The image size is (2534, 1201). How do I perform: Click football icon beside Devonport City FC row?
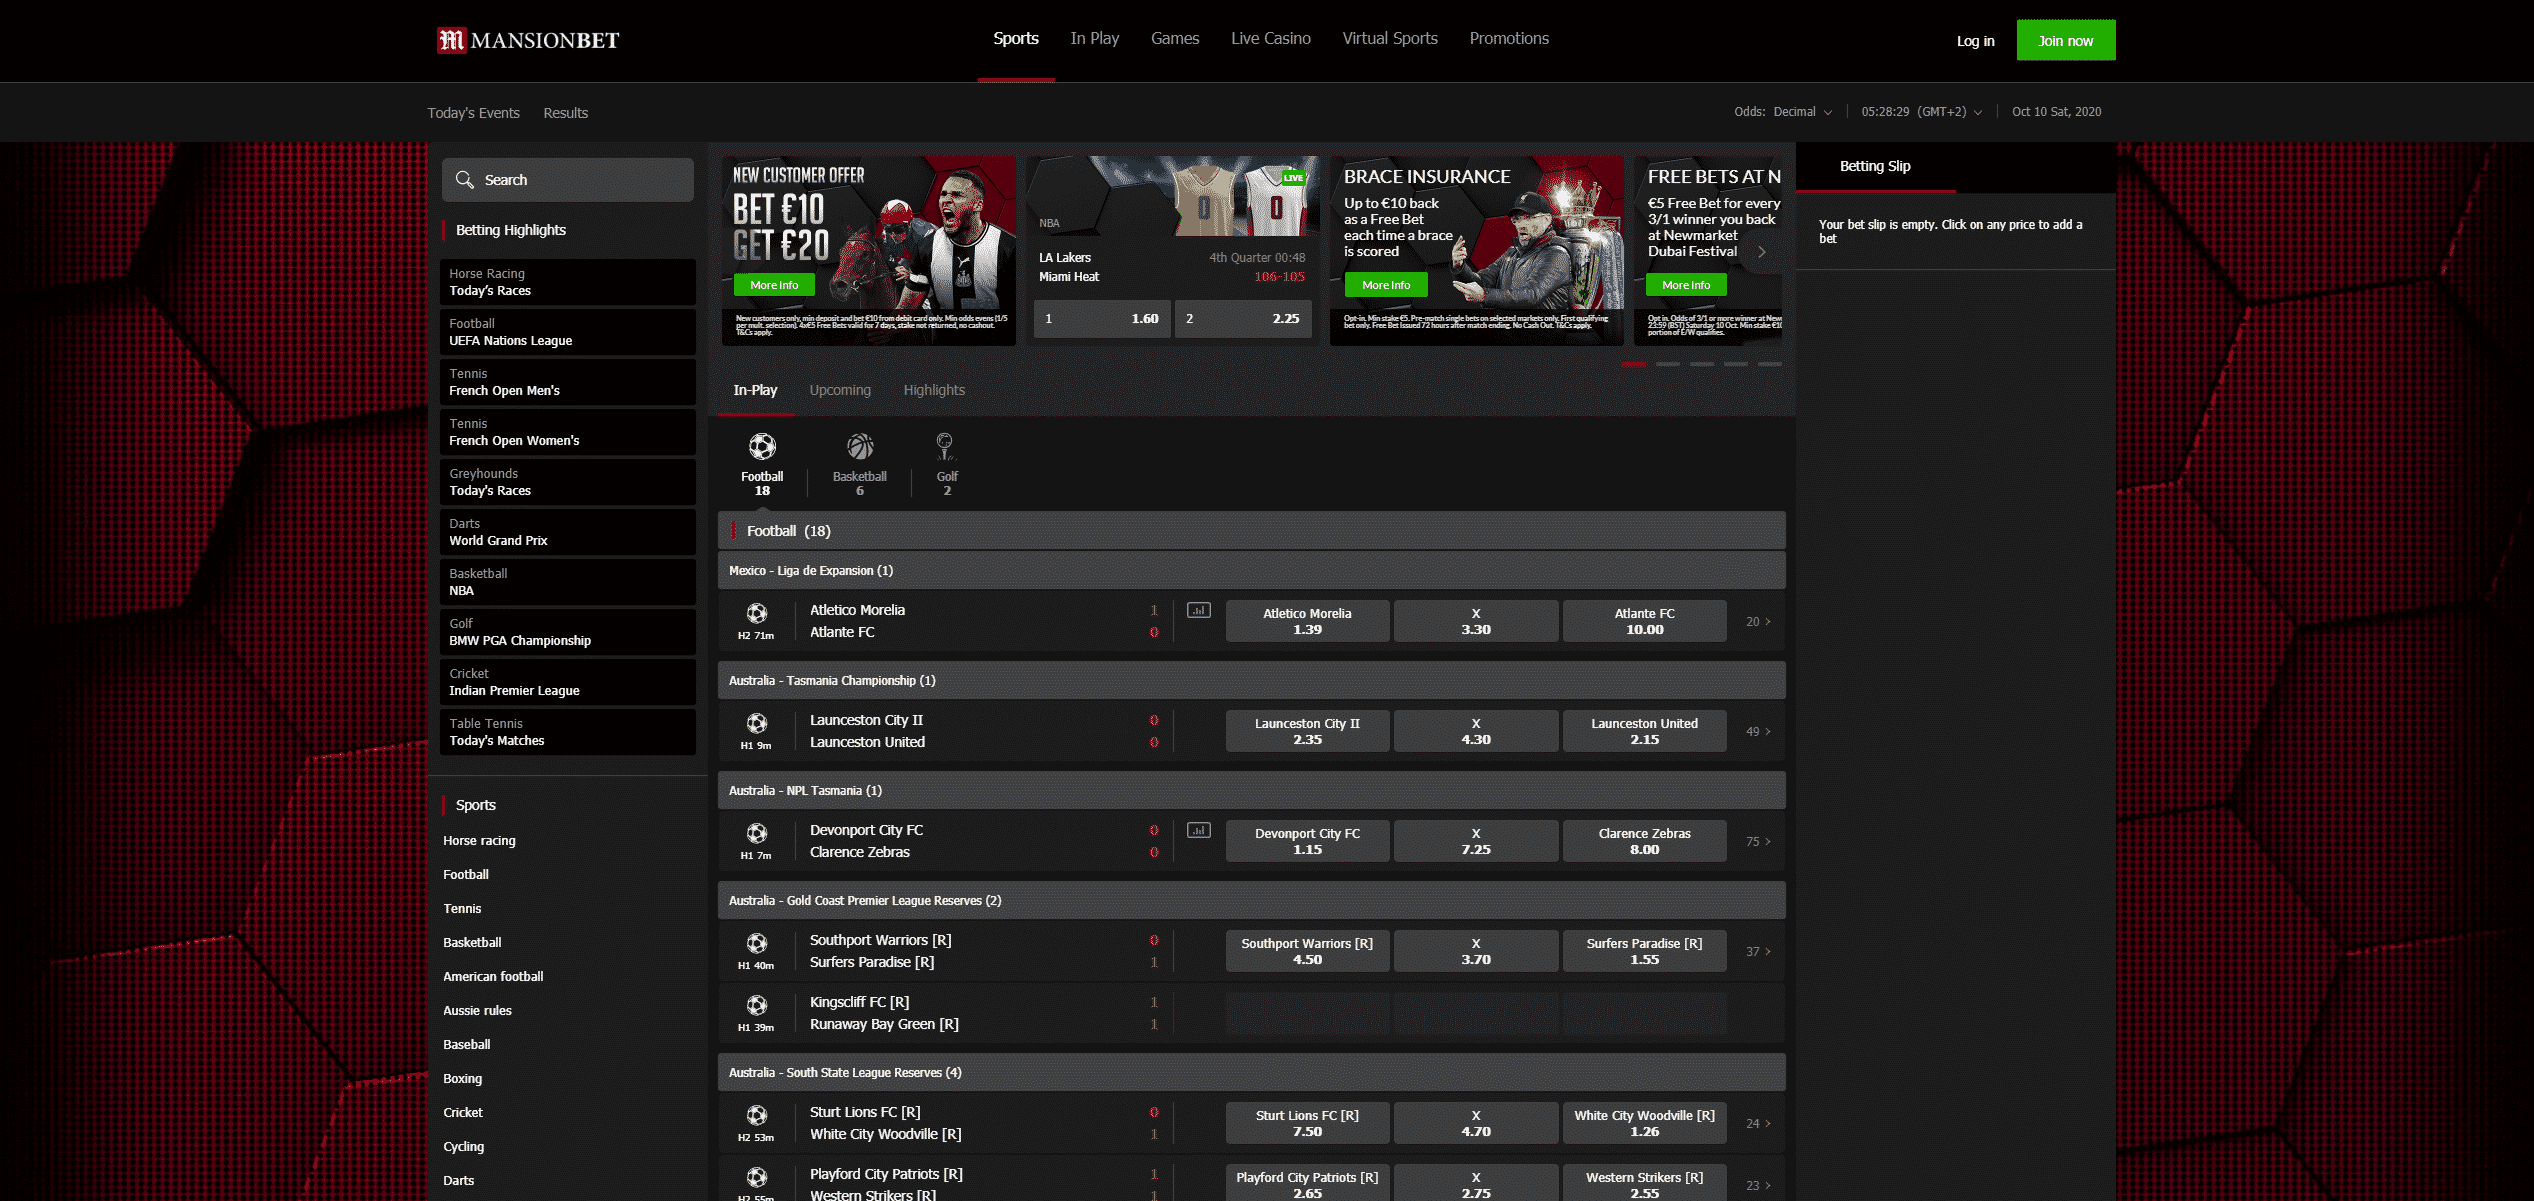coord(757,833)
